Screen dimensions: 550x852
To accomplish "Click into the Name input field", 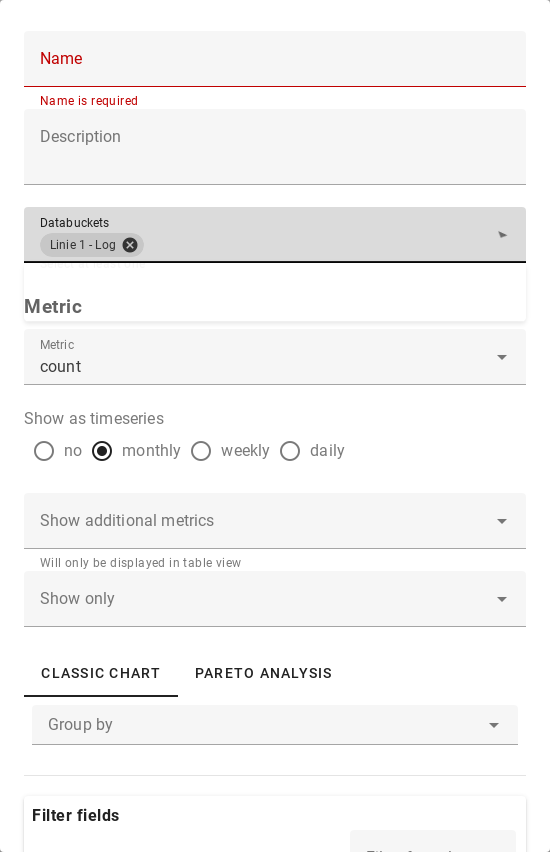I will coord(275,59).
